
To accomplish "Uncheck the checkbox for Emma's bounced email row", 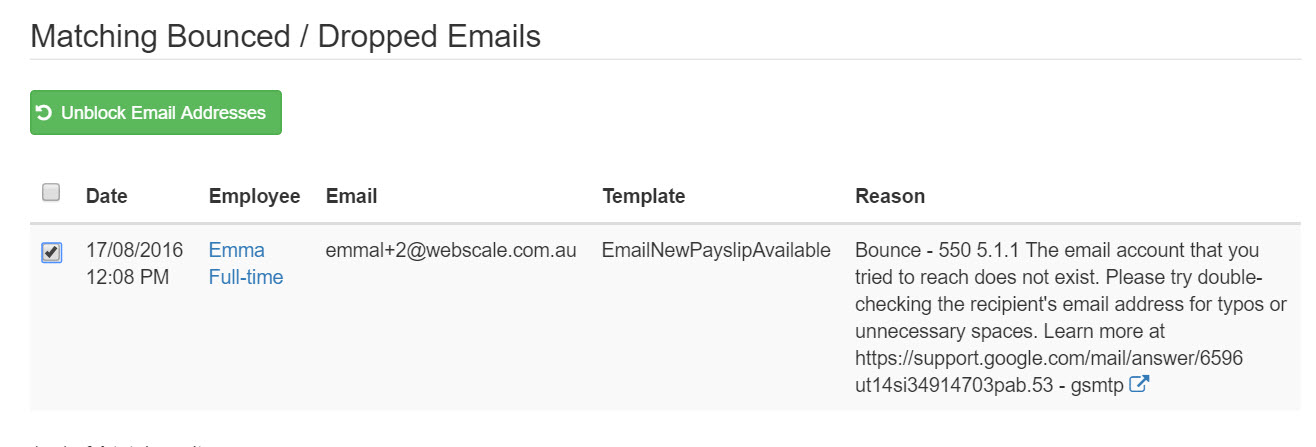I will click(x=51, y=253).
